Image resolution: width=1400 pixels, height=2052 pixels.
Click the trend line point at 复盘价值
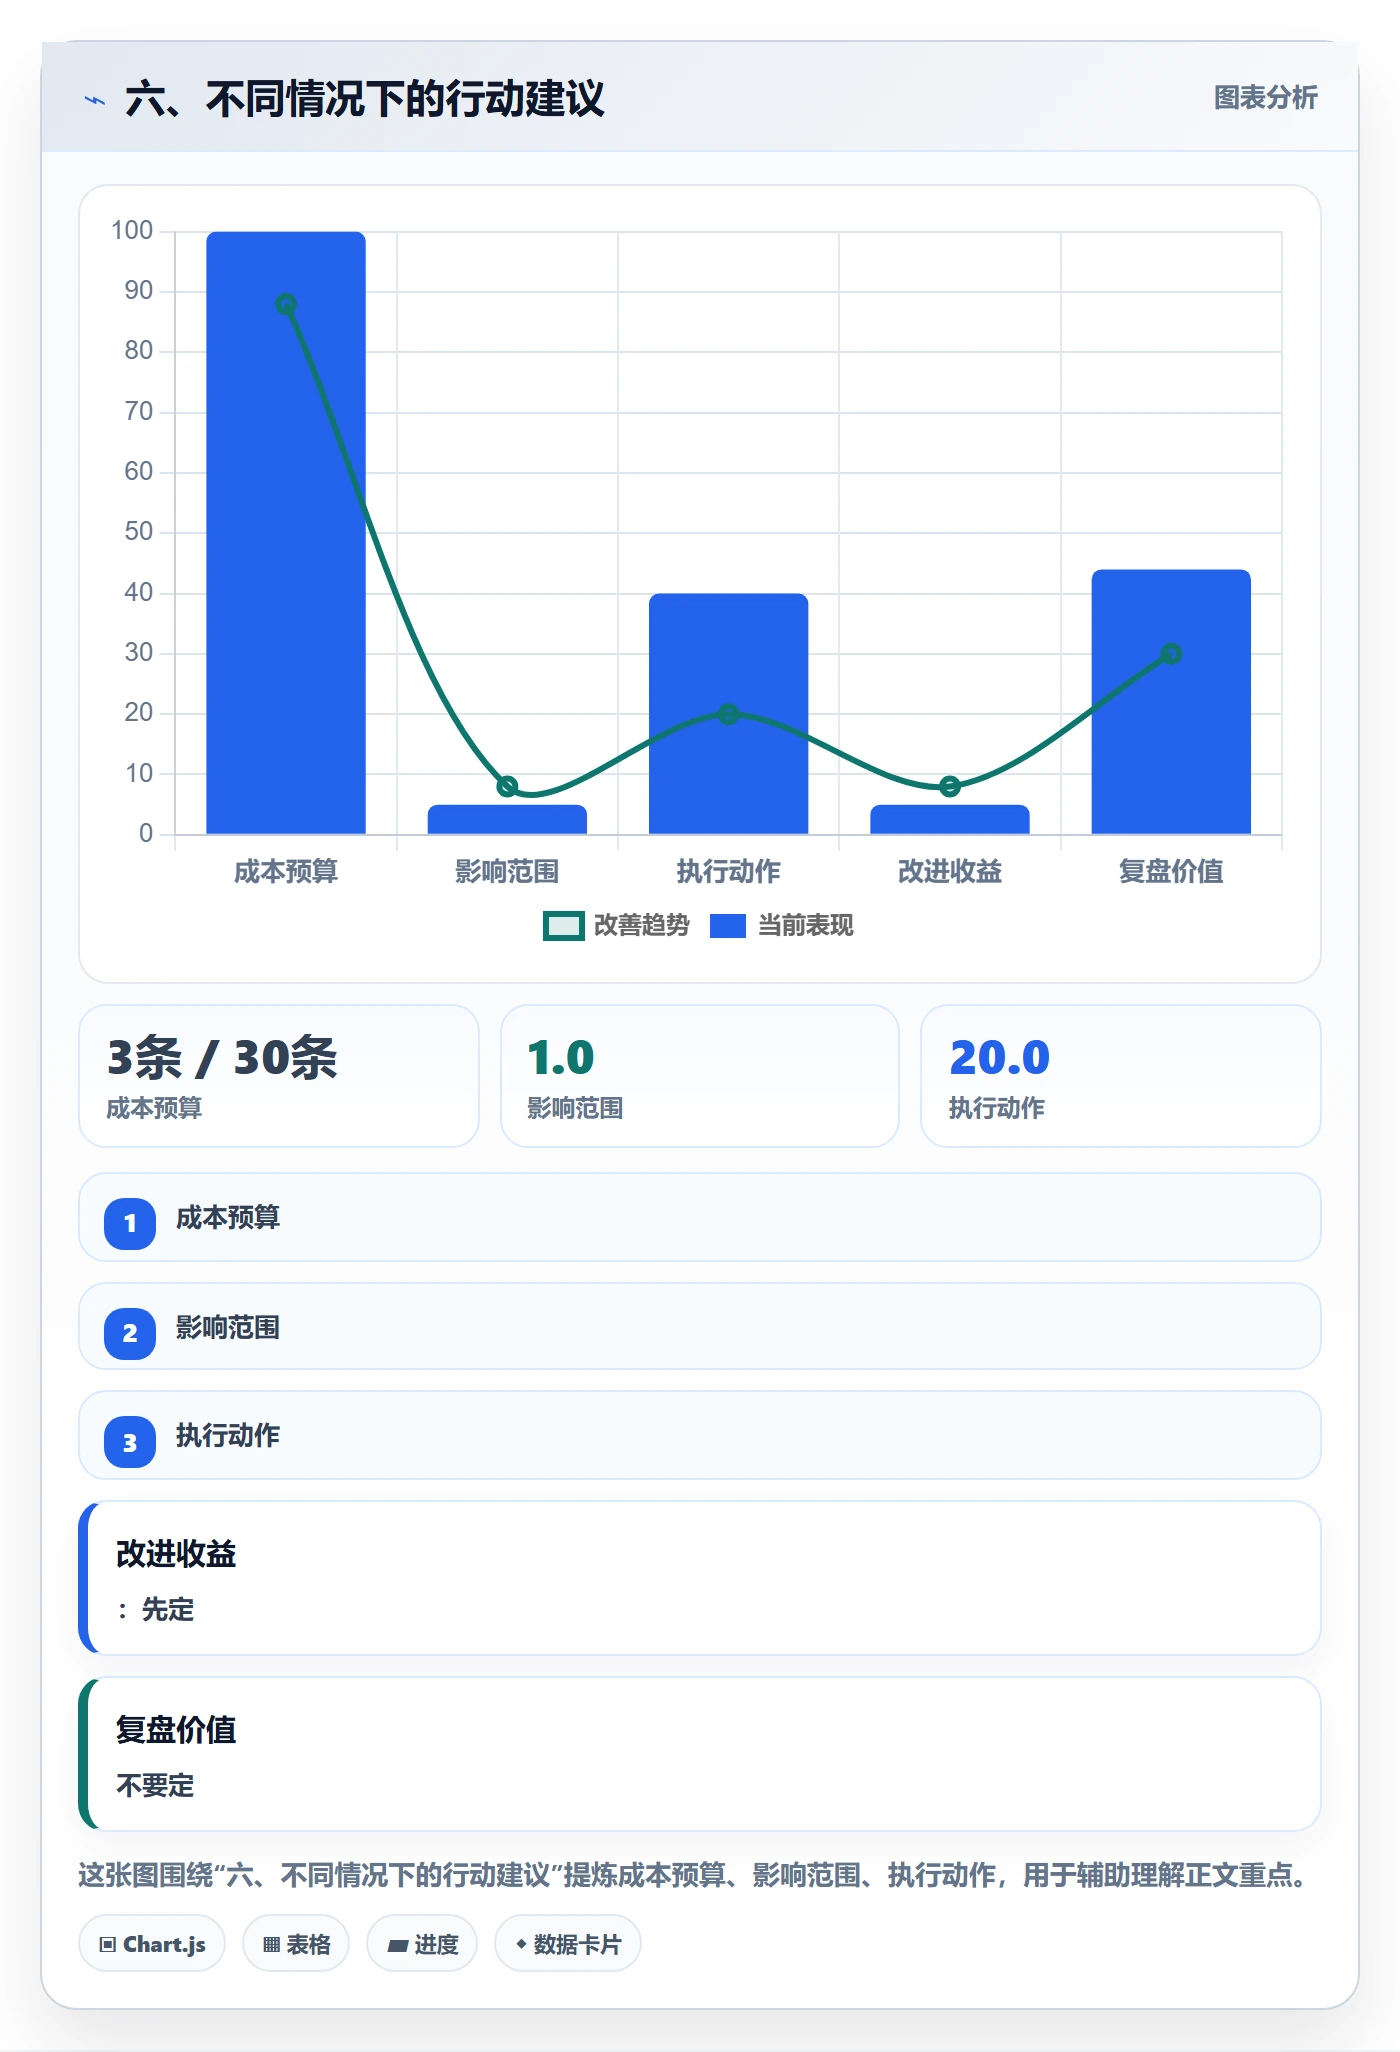coord(1171,654)
